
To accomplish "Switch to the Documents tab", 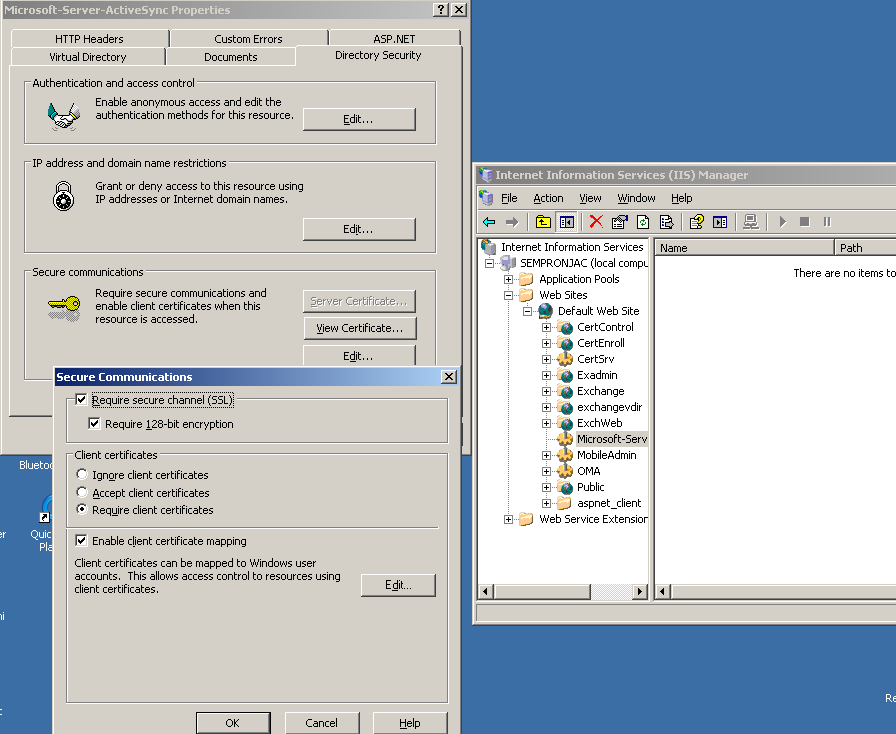I will tap(230, 57).
